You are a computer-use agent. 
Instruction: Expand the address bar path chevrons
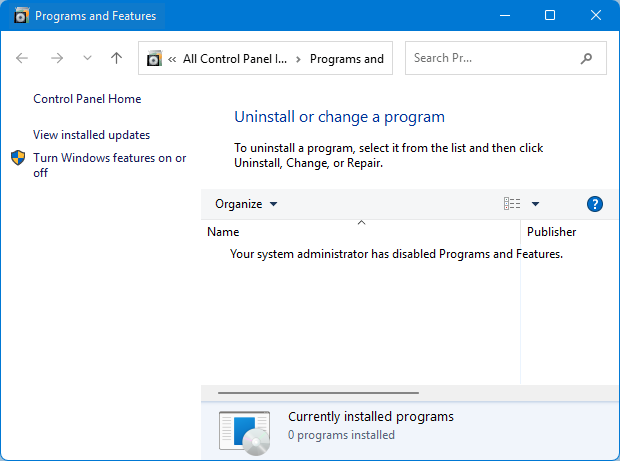coord(172,59)
